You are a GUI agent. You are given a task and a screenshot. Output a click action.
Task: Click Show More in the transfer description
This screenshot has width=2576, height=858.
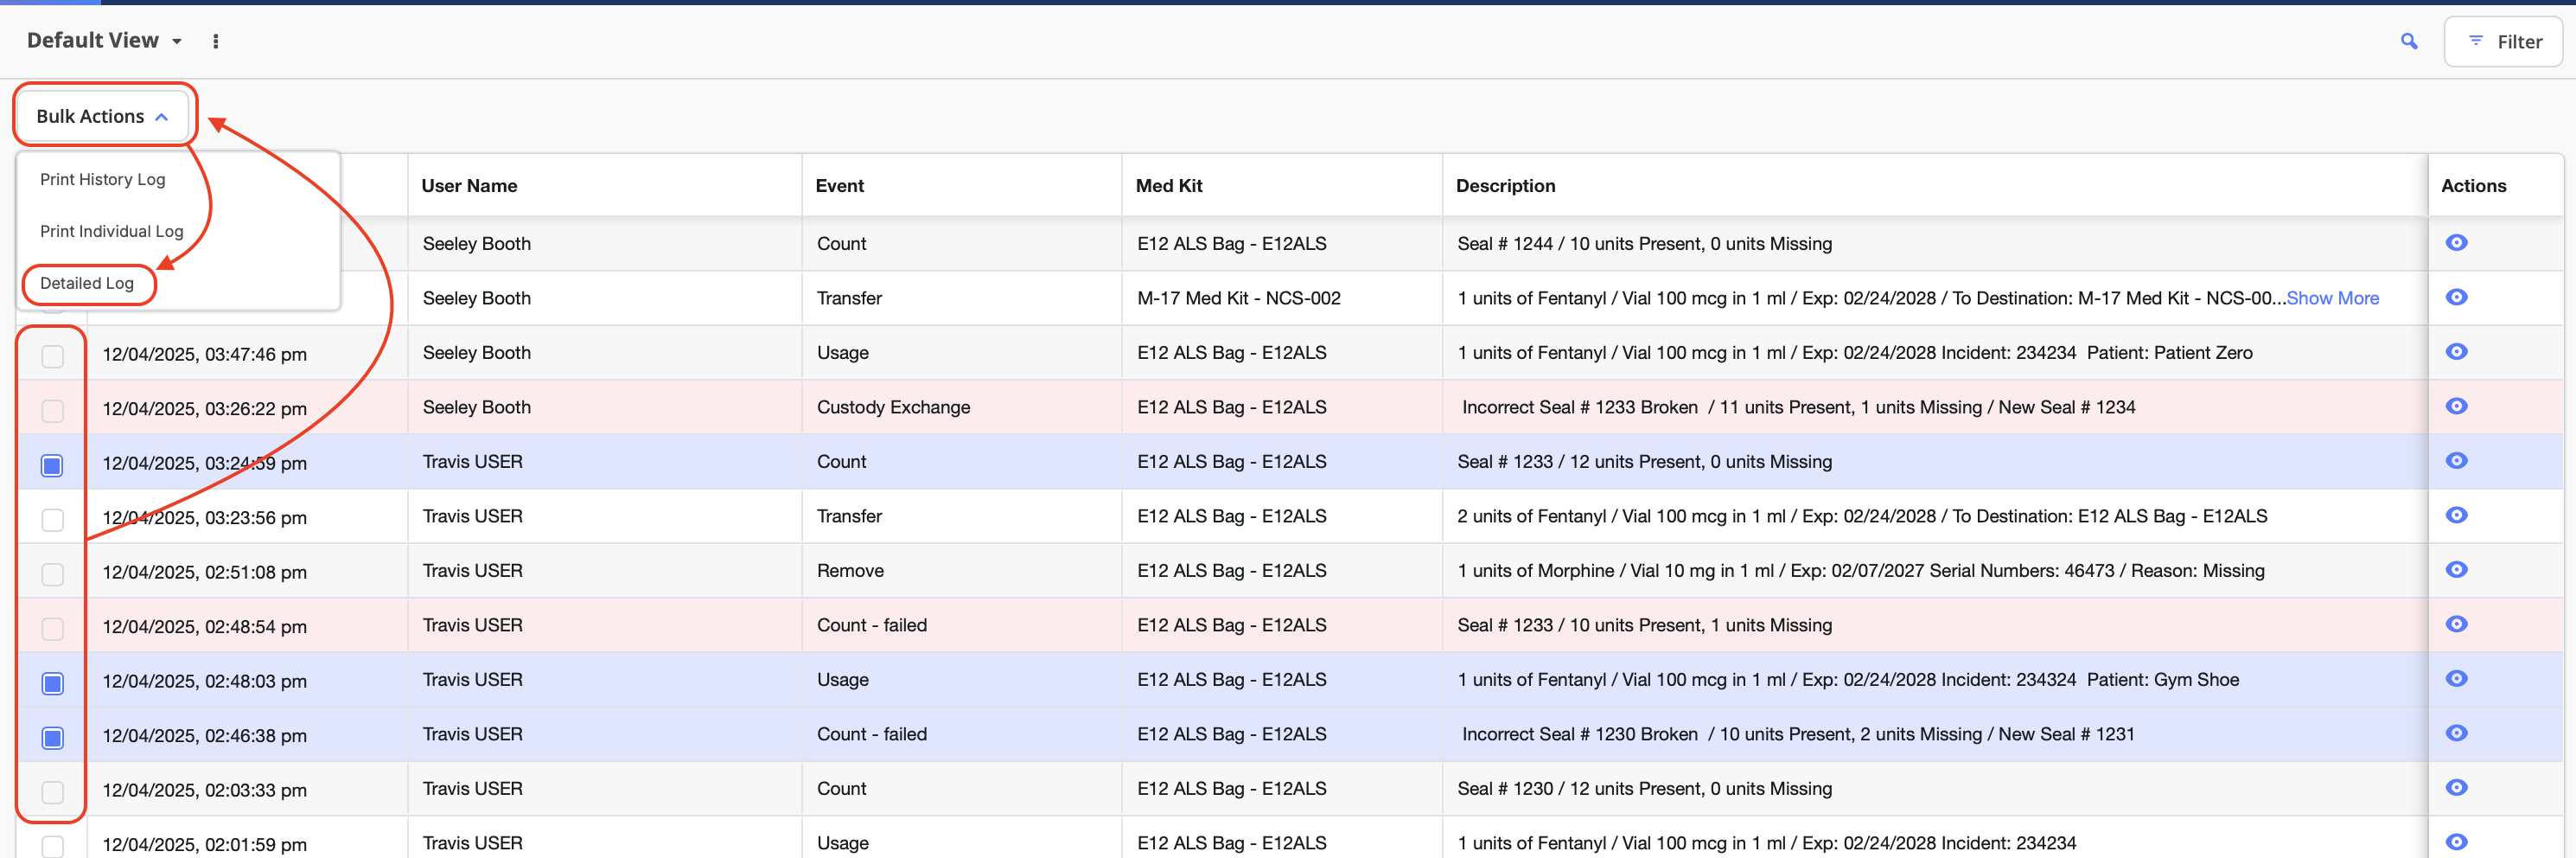[2332, 298]
